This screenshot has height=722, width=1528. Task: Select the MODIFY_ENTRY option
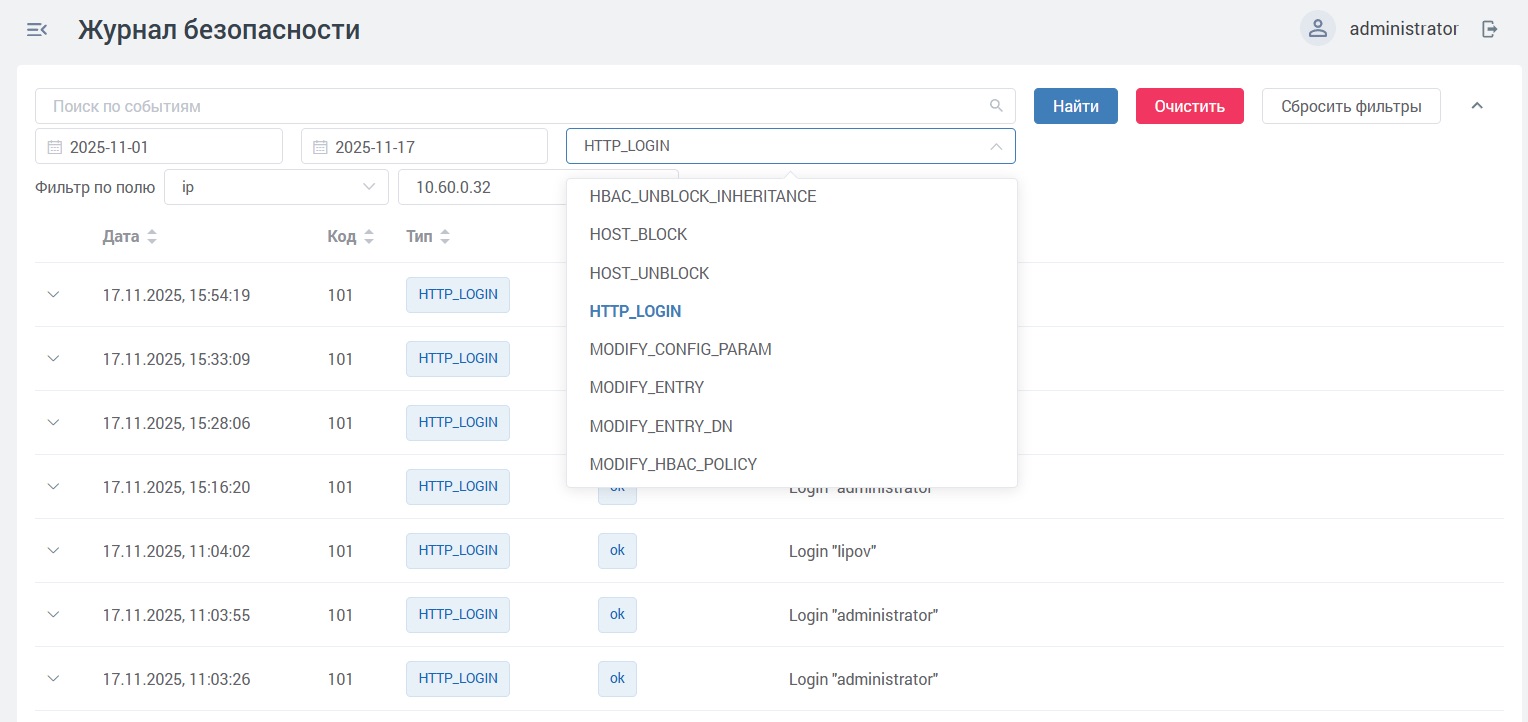point(792,388)
